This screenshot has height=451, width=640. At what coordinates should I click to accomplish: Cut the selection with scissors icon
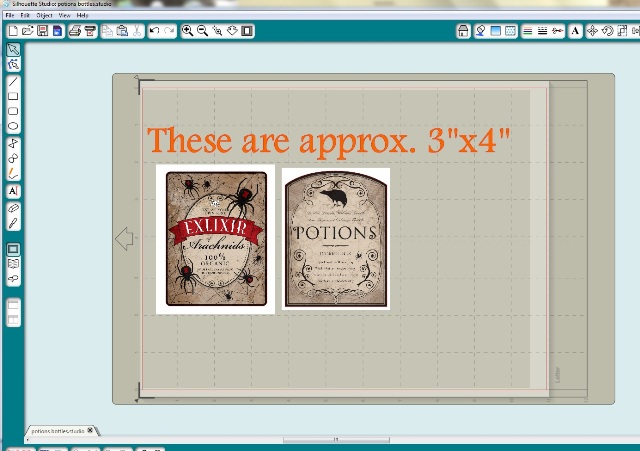pos(137,31)
